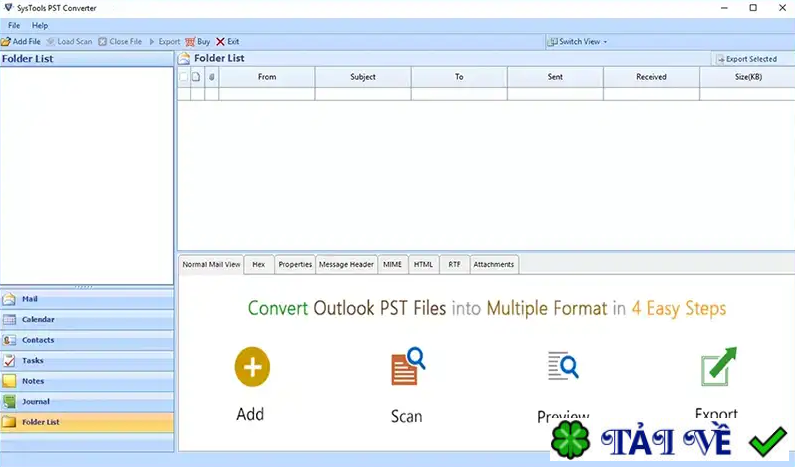Sort by the From column
795x467 pixels.
click(x=267, y=77)
